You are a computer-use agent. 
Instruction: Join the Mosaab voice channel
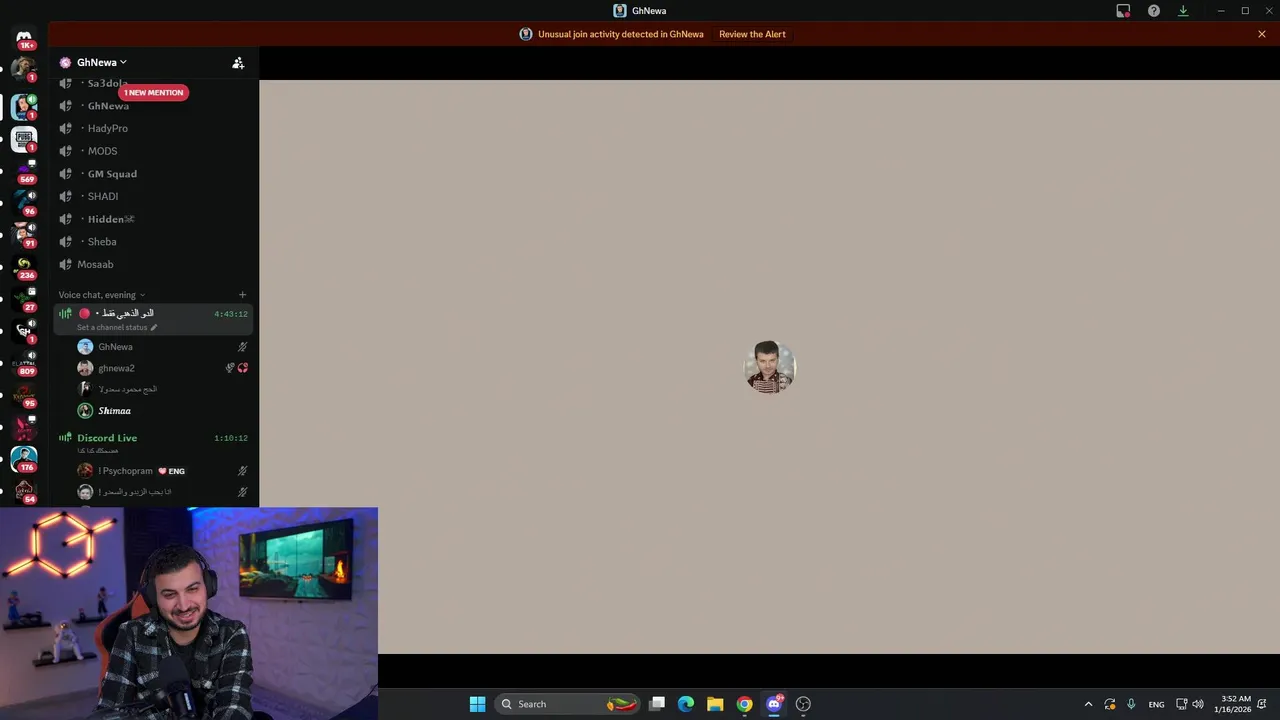point(155,264)
